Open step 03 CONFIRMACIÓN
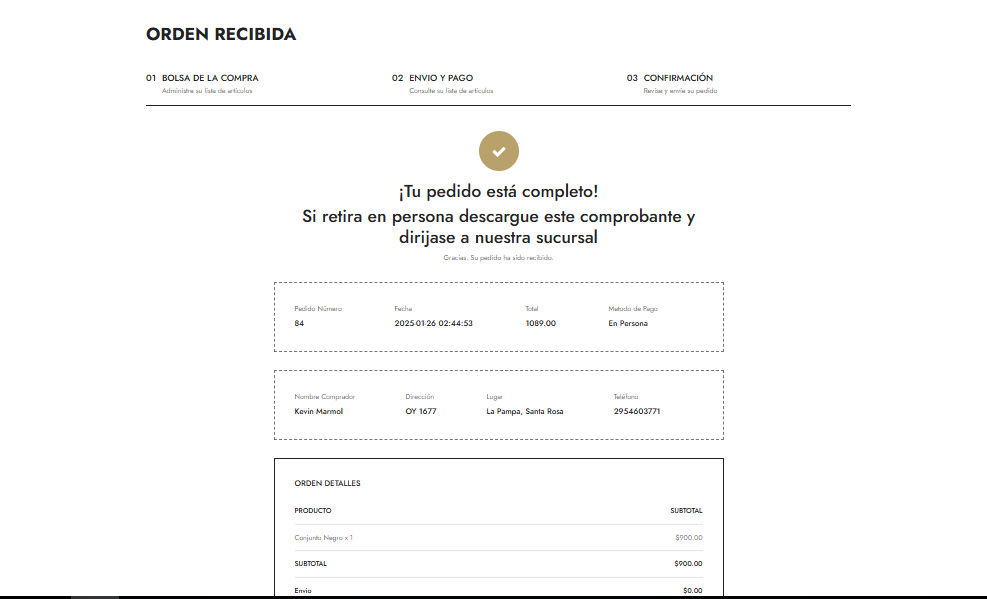987x599 pixels. tap(669, 77)
